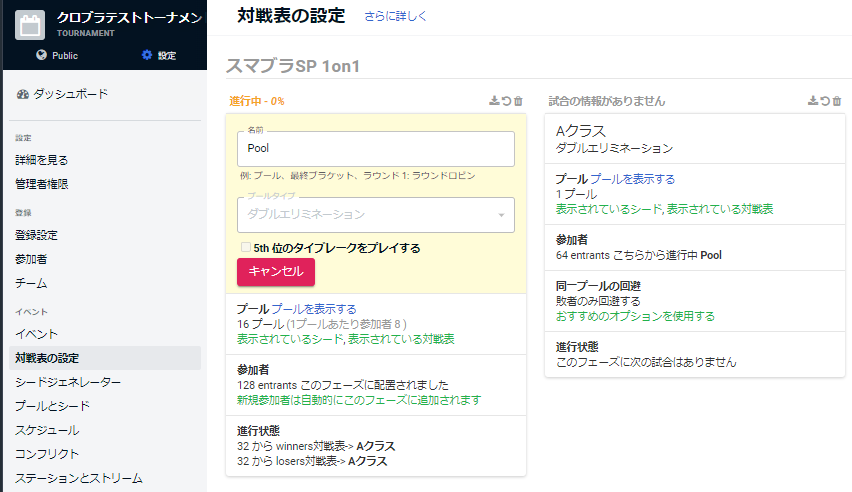Click プールを表示する link in Aクラス card
This screenshot has height=492, width=852.
[x=633, y=179]
